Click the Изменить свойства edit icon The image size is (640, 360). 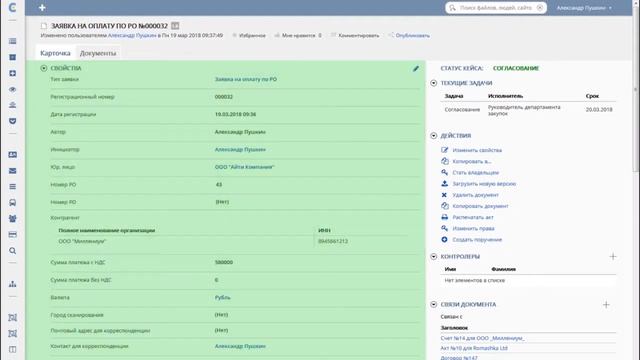point(444,150)
